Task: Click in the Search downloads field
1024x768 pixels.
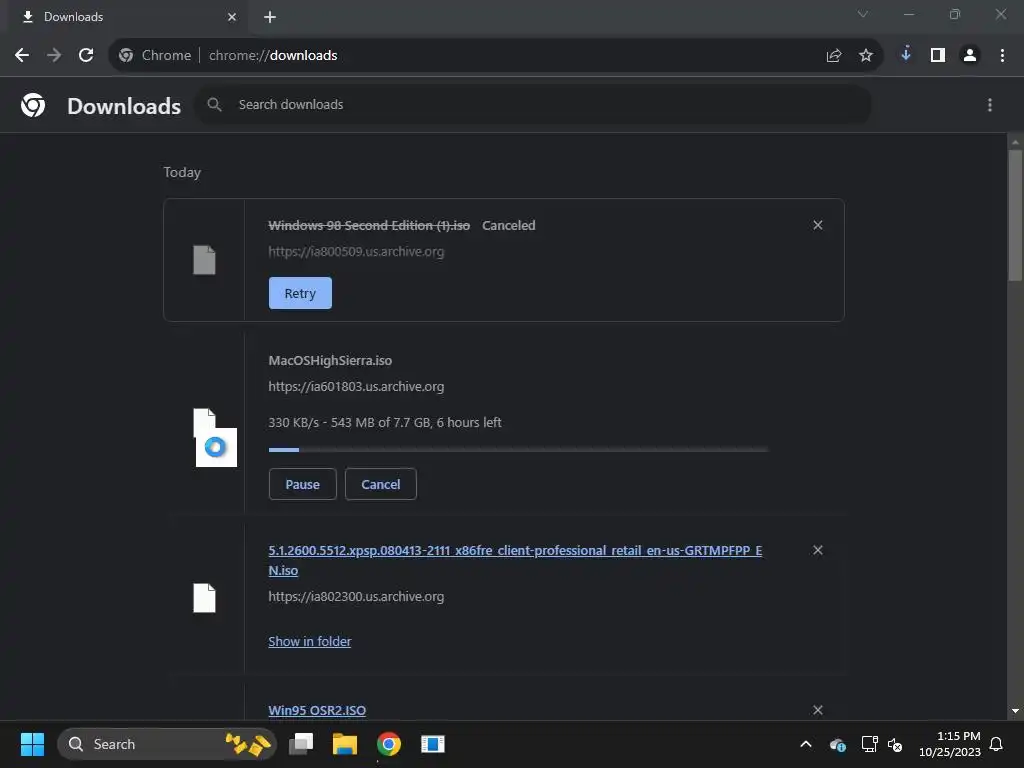Action: 533,104
